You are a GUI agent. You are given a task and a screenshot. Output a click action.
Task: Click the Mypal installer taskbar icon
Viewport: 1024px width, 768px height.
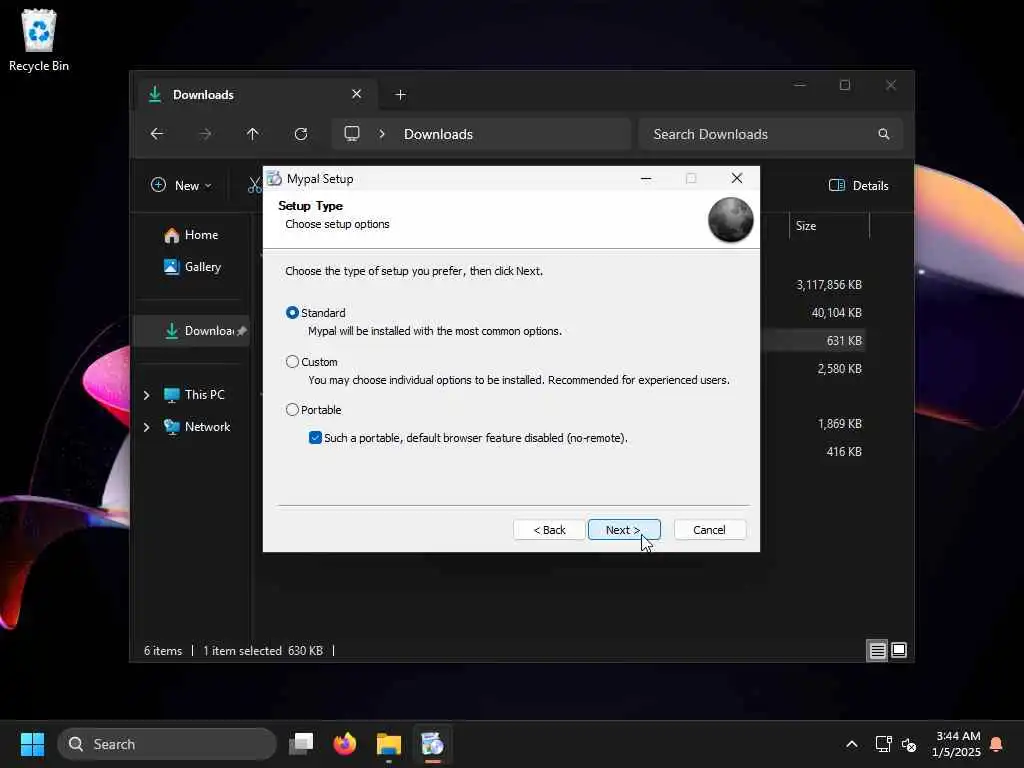pos(432,744)
